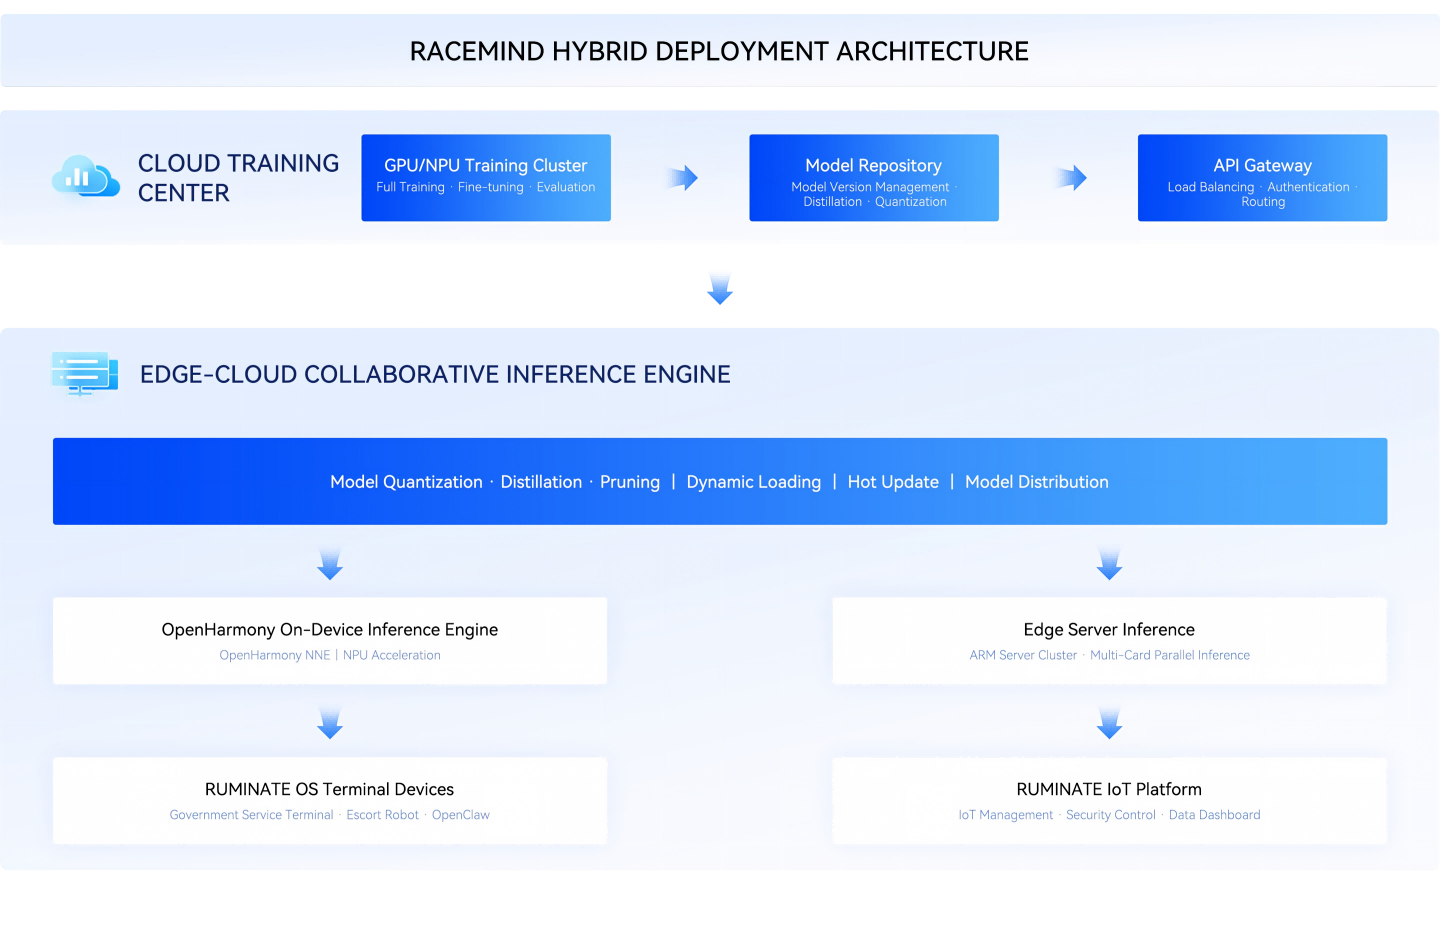This screenshot has width=1440, height=951.
Task: Select the GPU/NPU Training Cluster box
Action: (x=486, y=178)
